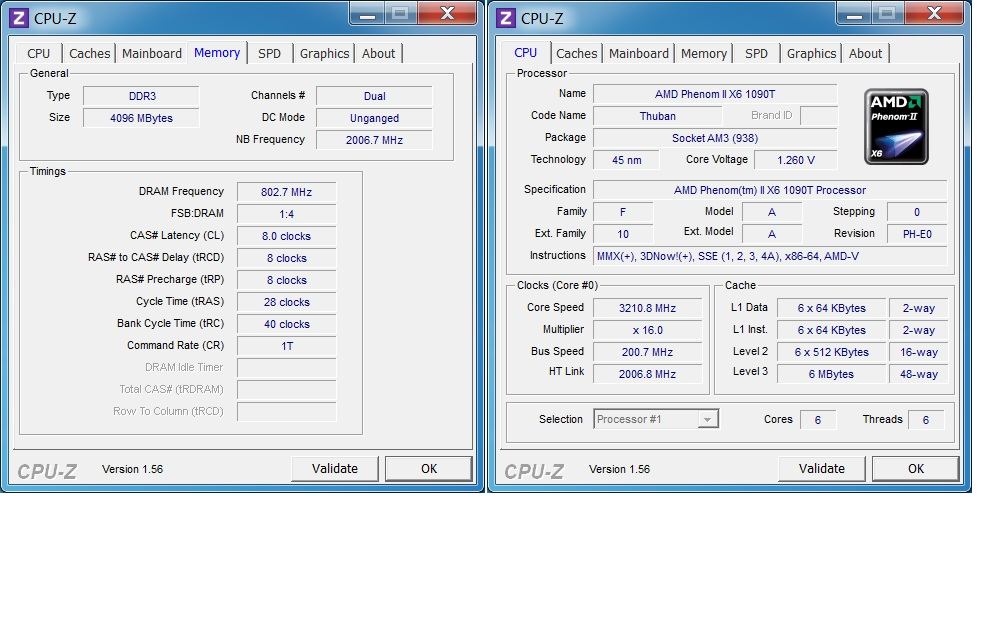Click the 45 nm technology value
This screenshot has width=1008, height=630.
point(626,159)
